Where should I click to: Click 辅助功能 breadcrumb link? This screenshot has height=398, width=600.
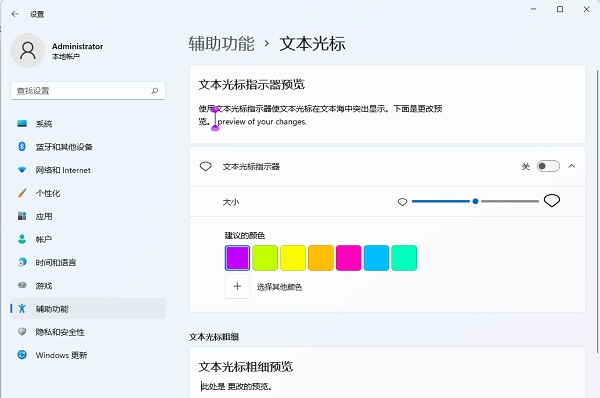221,44
